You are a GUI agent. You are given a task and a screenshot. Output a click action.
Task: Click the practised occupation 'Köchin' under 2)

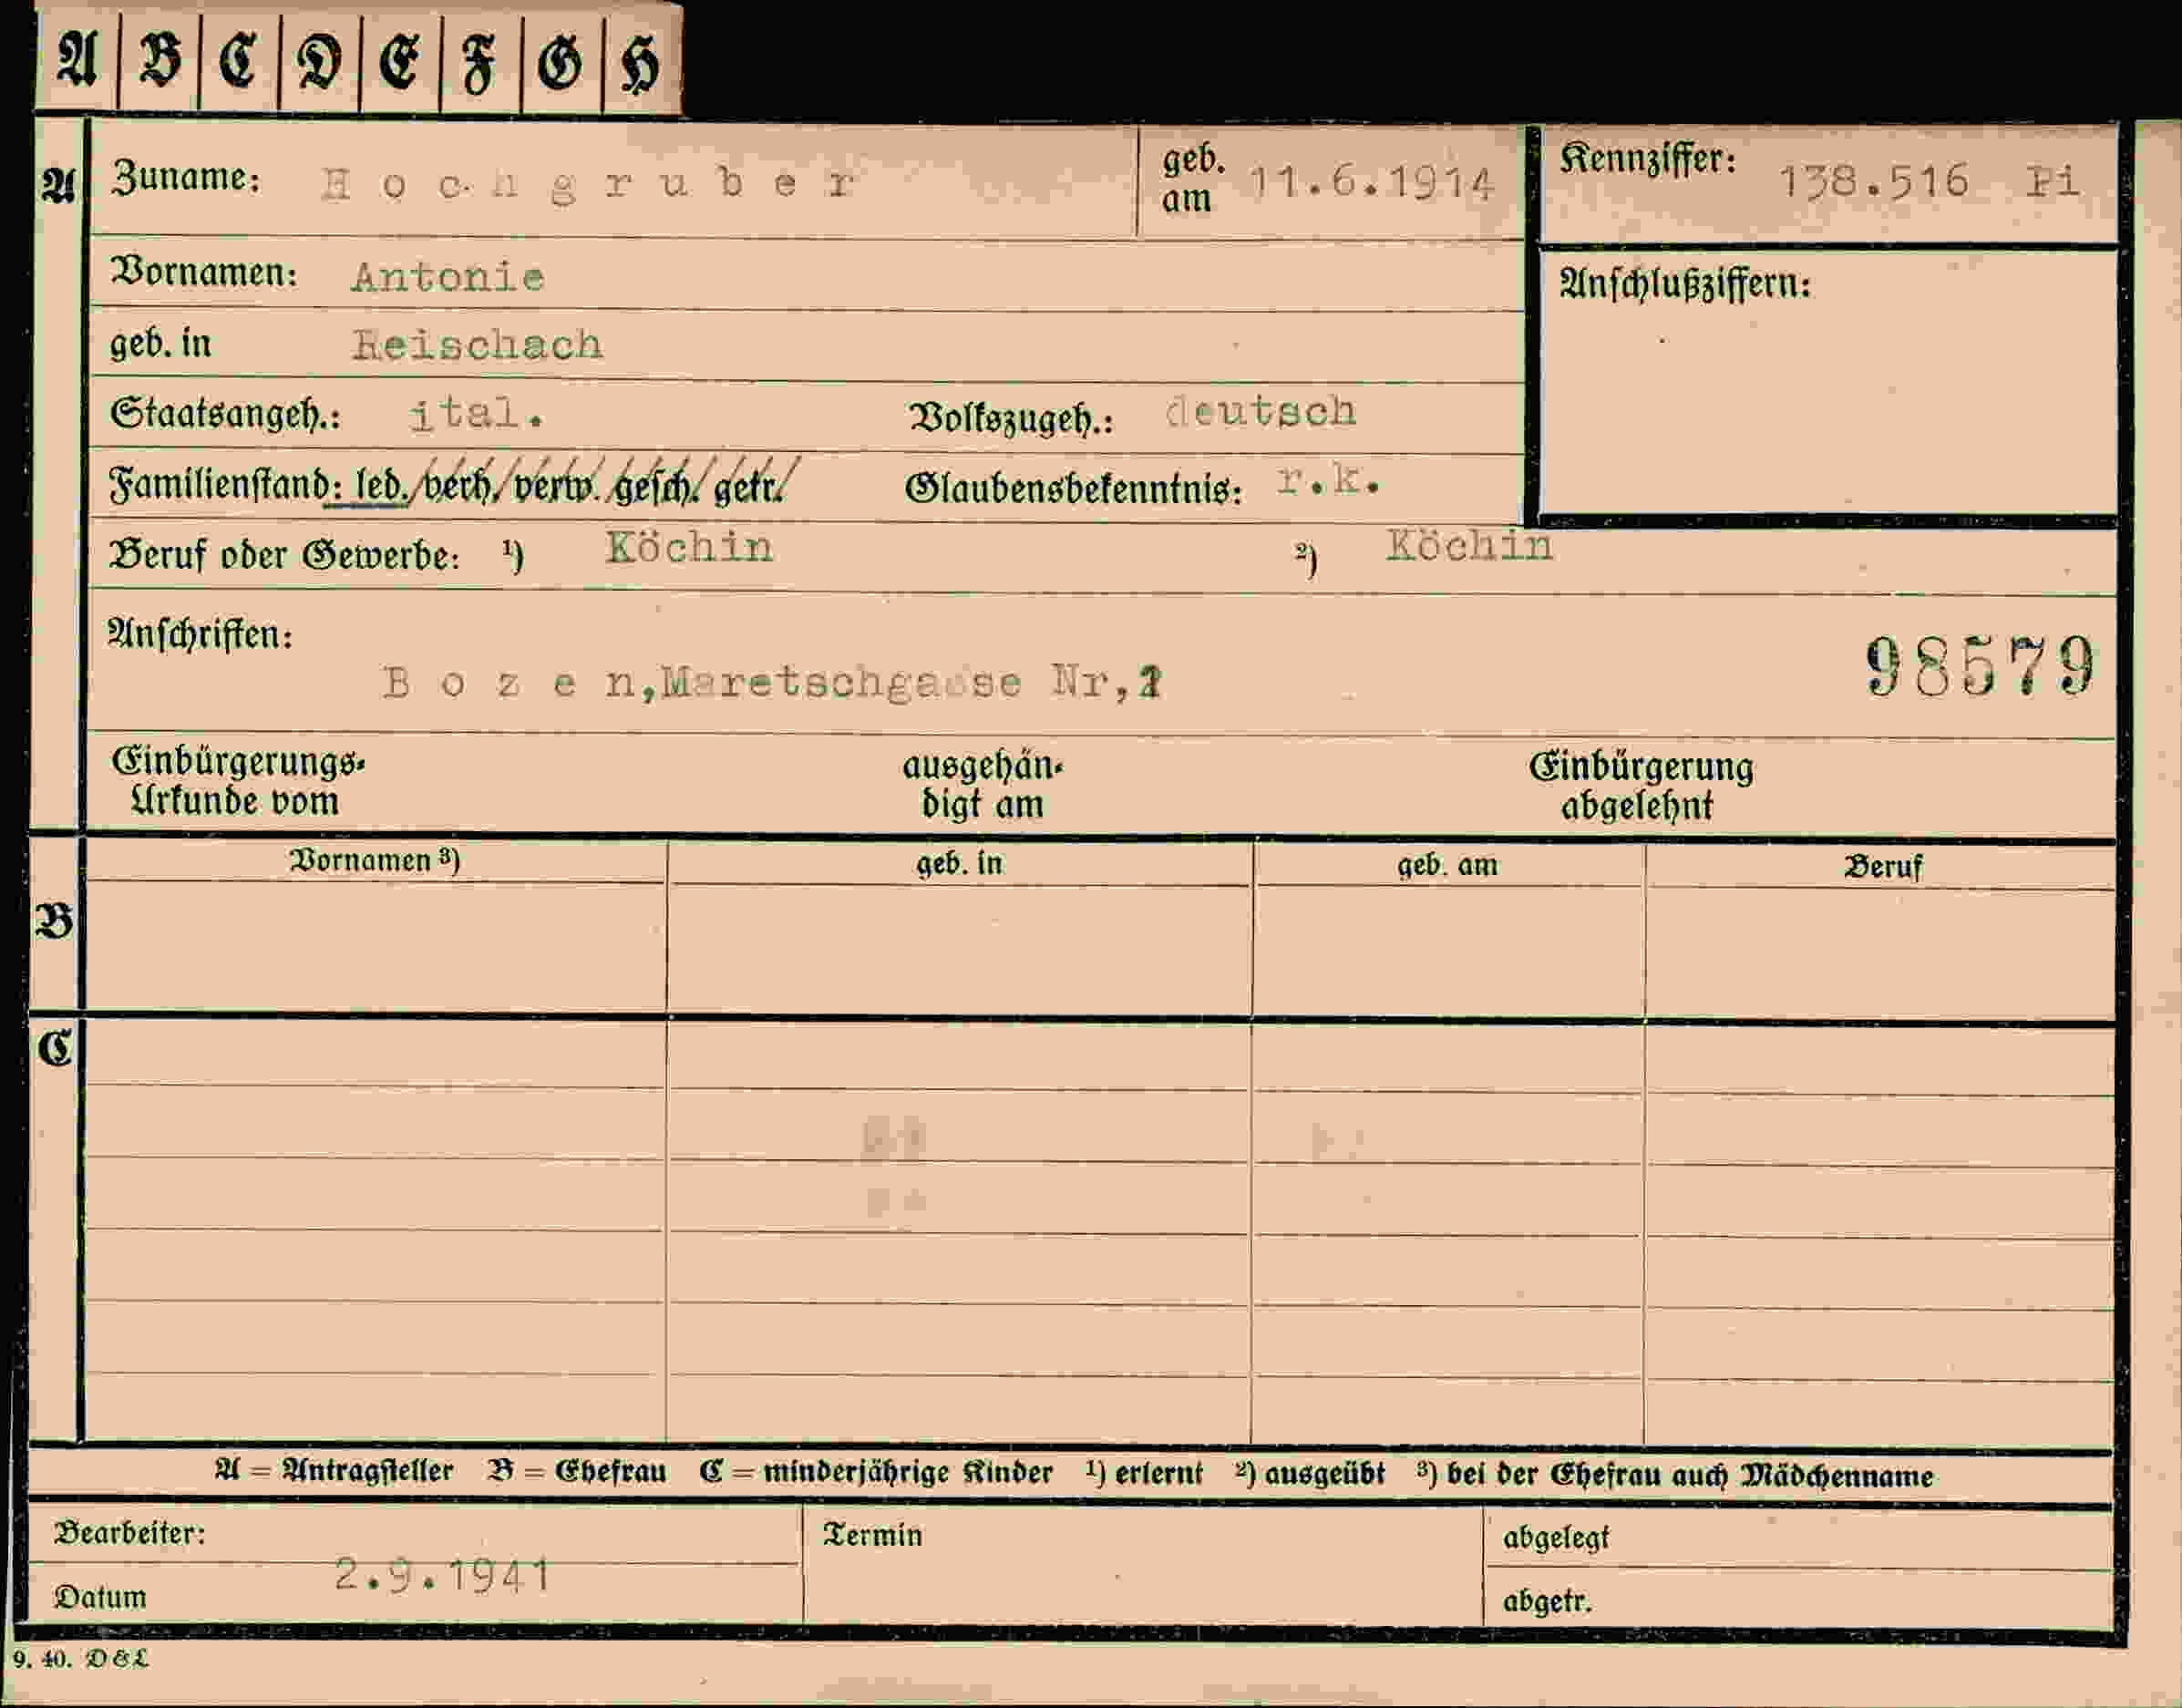point(1469,546)
